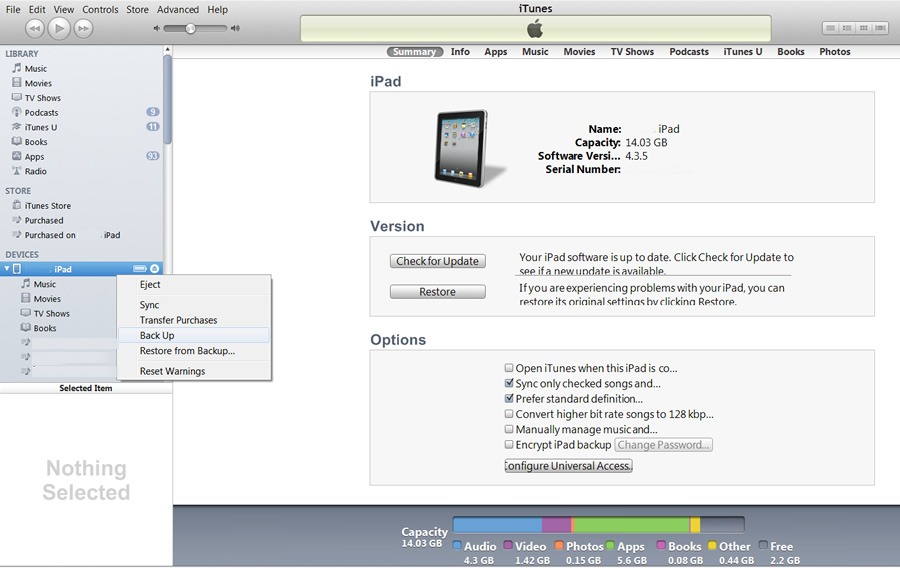Click Configure Universal Access button
900x568 pixels.
568,466
